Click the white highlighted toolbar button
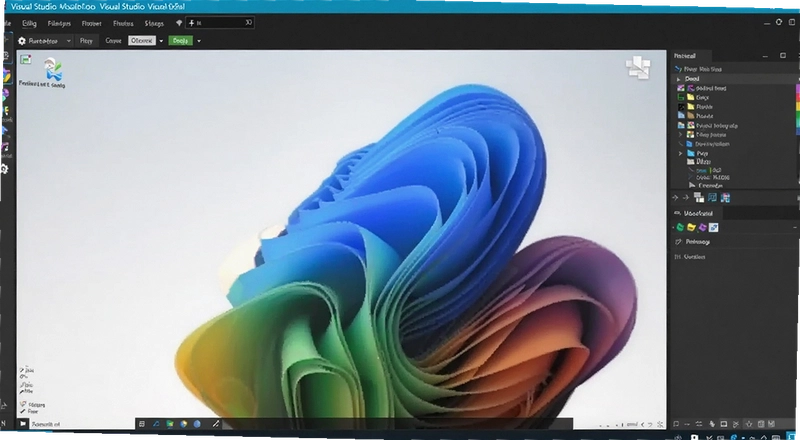 click(x=142, y=41)
